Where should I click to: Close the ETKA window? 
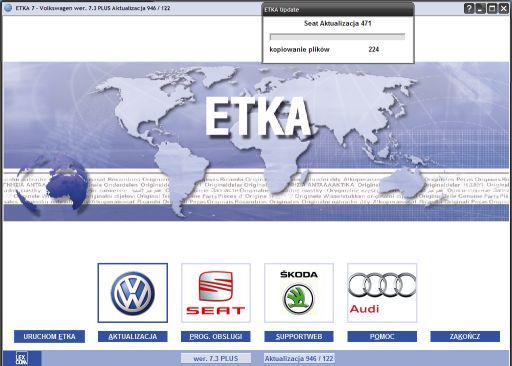pos(504,8)
